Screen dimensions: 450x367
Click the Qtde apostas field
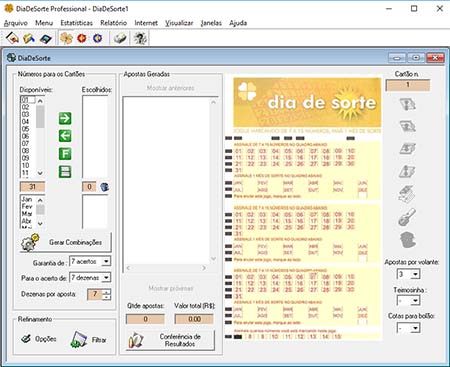click(145, 319)
